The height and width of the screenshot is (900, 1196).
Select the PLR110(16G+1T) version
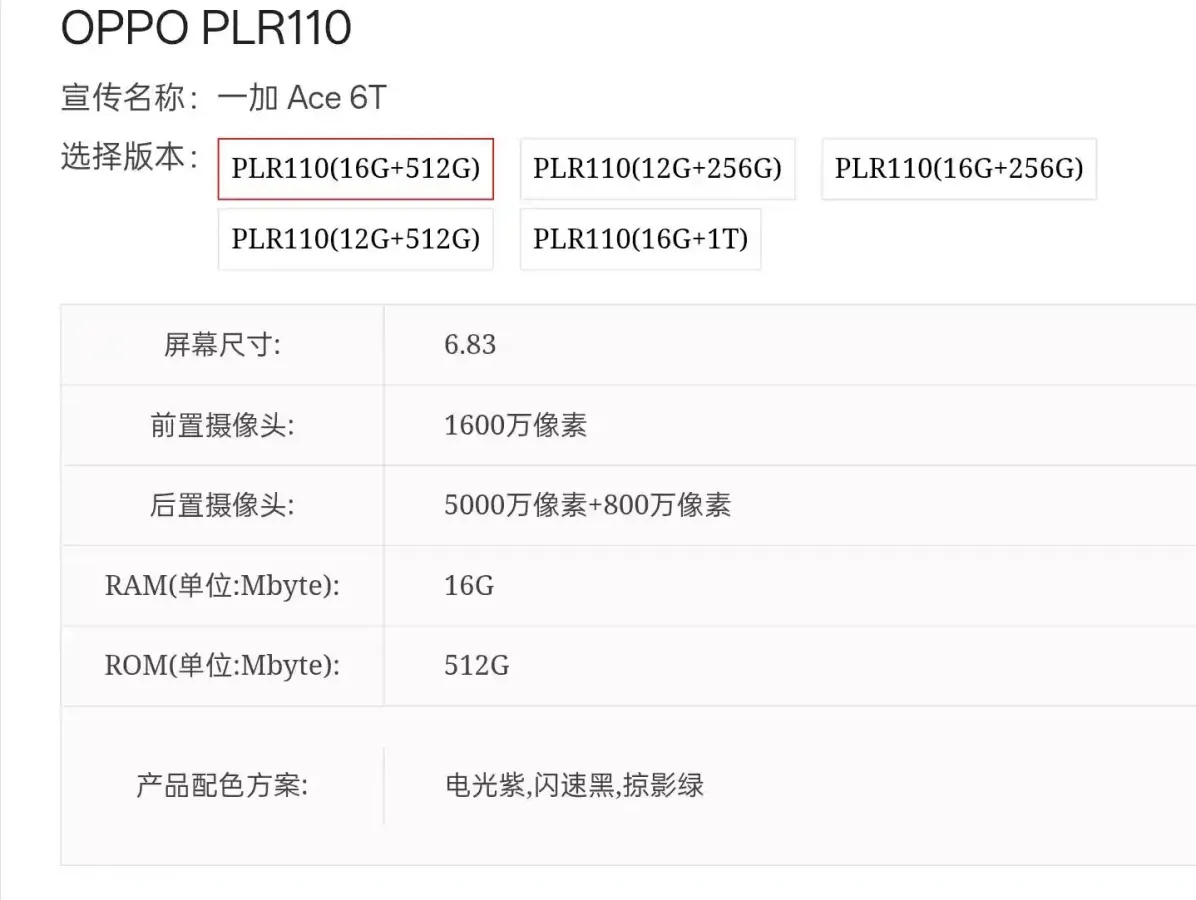point(640,239)
